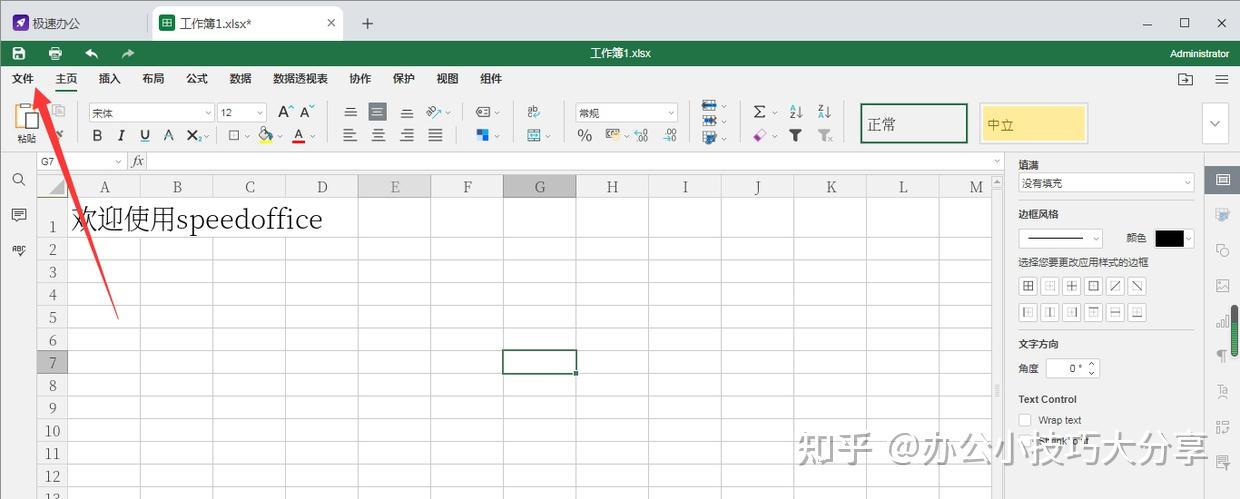Open chart settings in right sidebar
Image resolution: width=1240 pixels, height=499 pixels.
tap(1222, 321)
